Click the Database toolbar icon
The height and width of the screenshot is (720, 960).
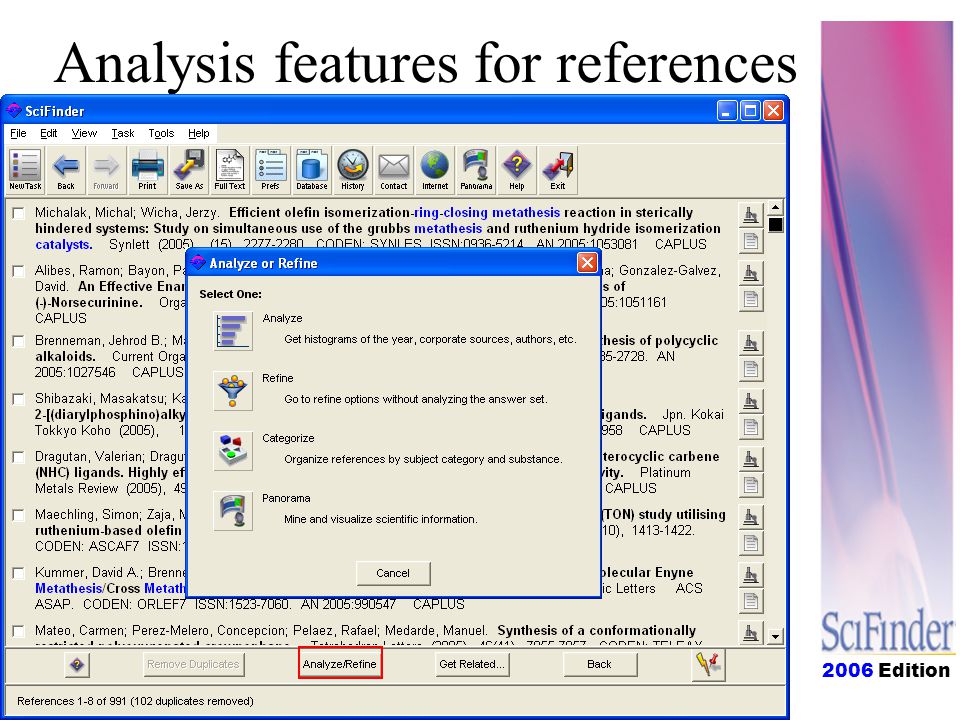pos(312,170)
